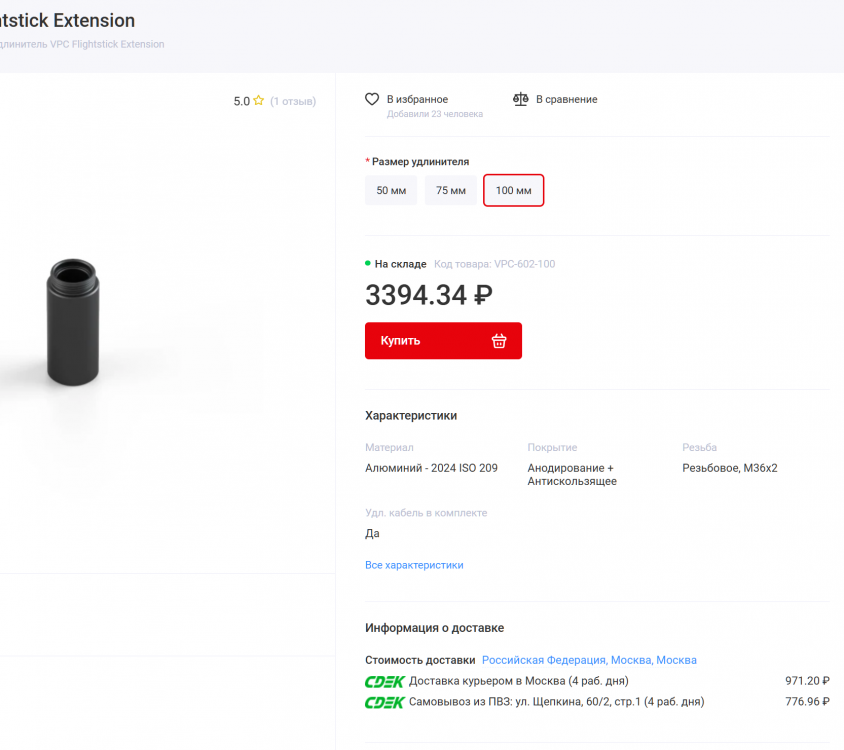The width and height of the screenshot is (844, 750).
Task: Click the CDEK logo for pickup
Action: pos(384,702)
